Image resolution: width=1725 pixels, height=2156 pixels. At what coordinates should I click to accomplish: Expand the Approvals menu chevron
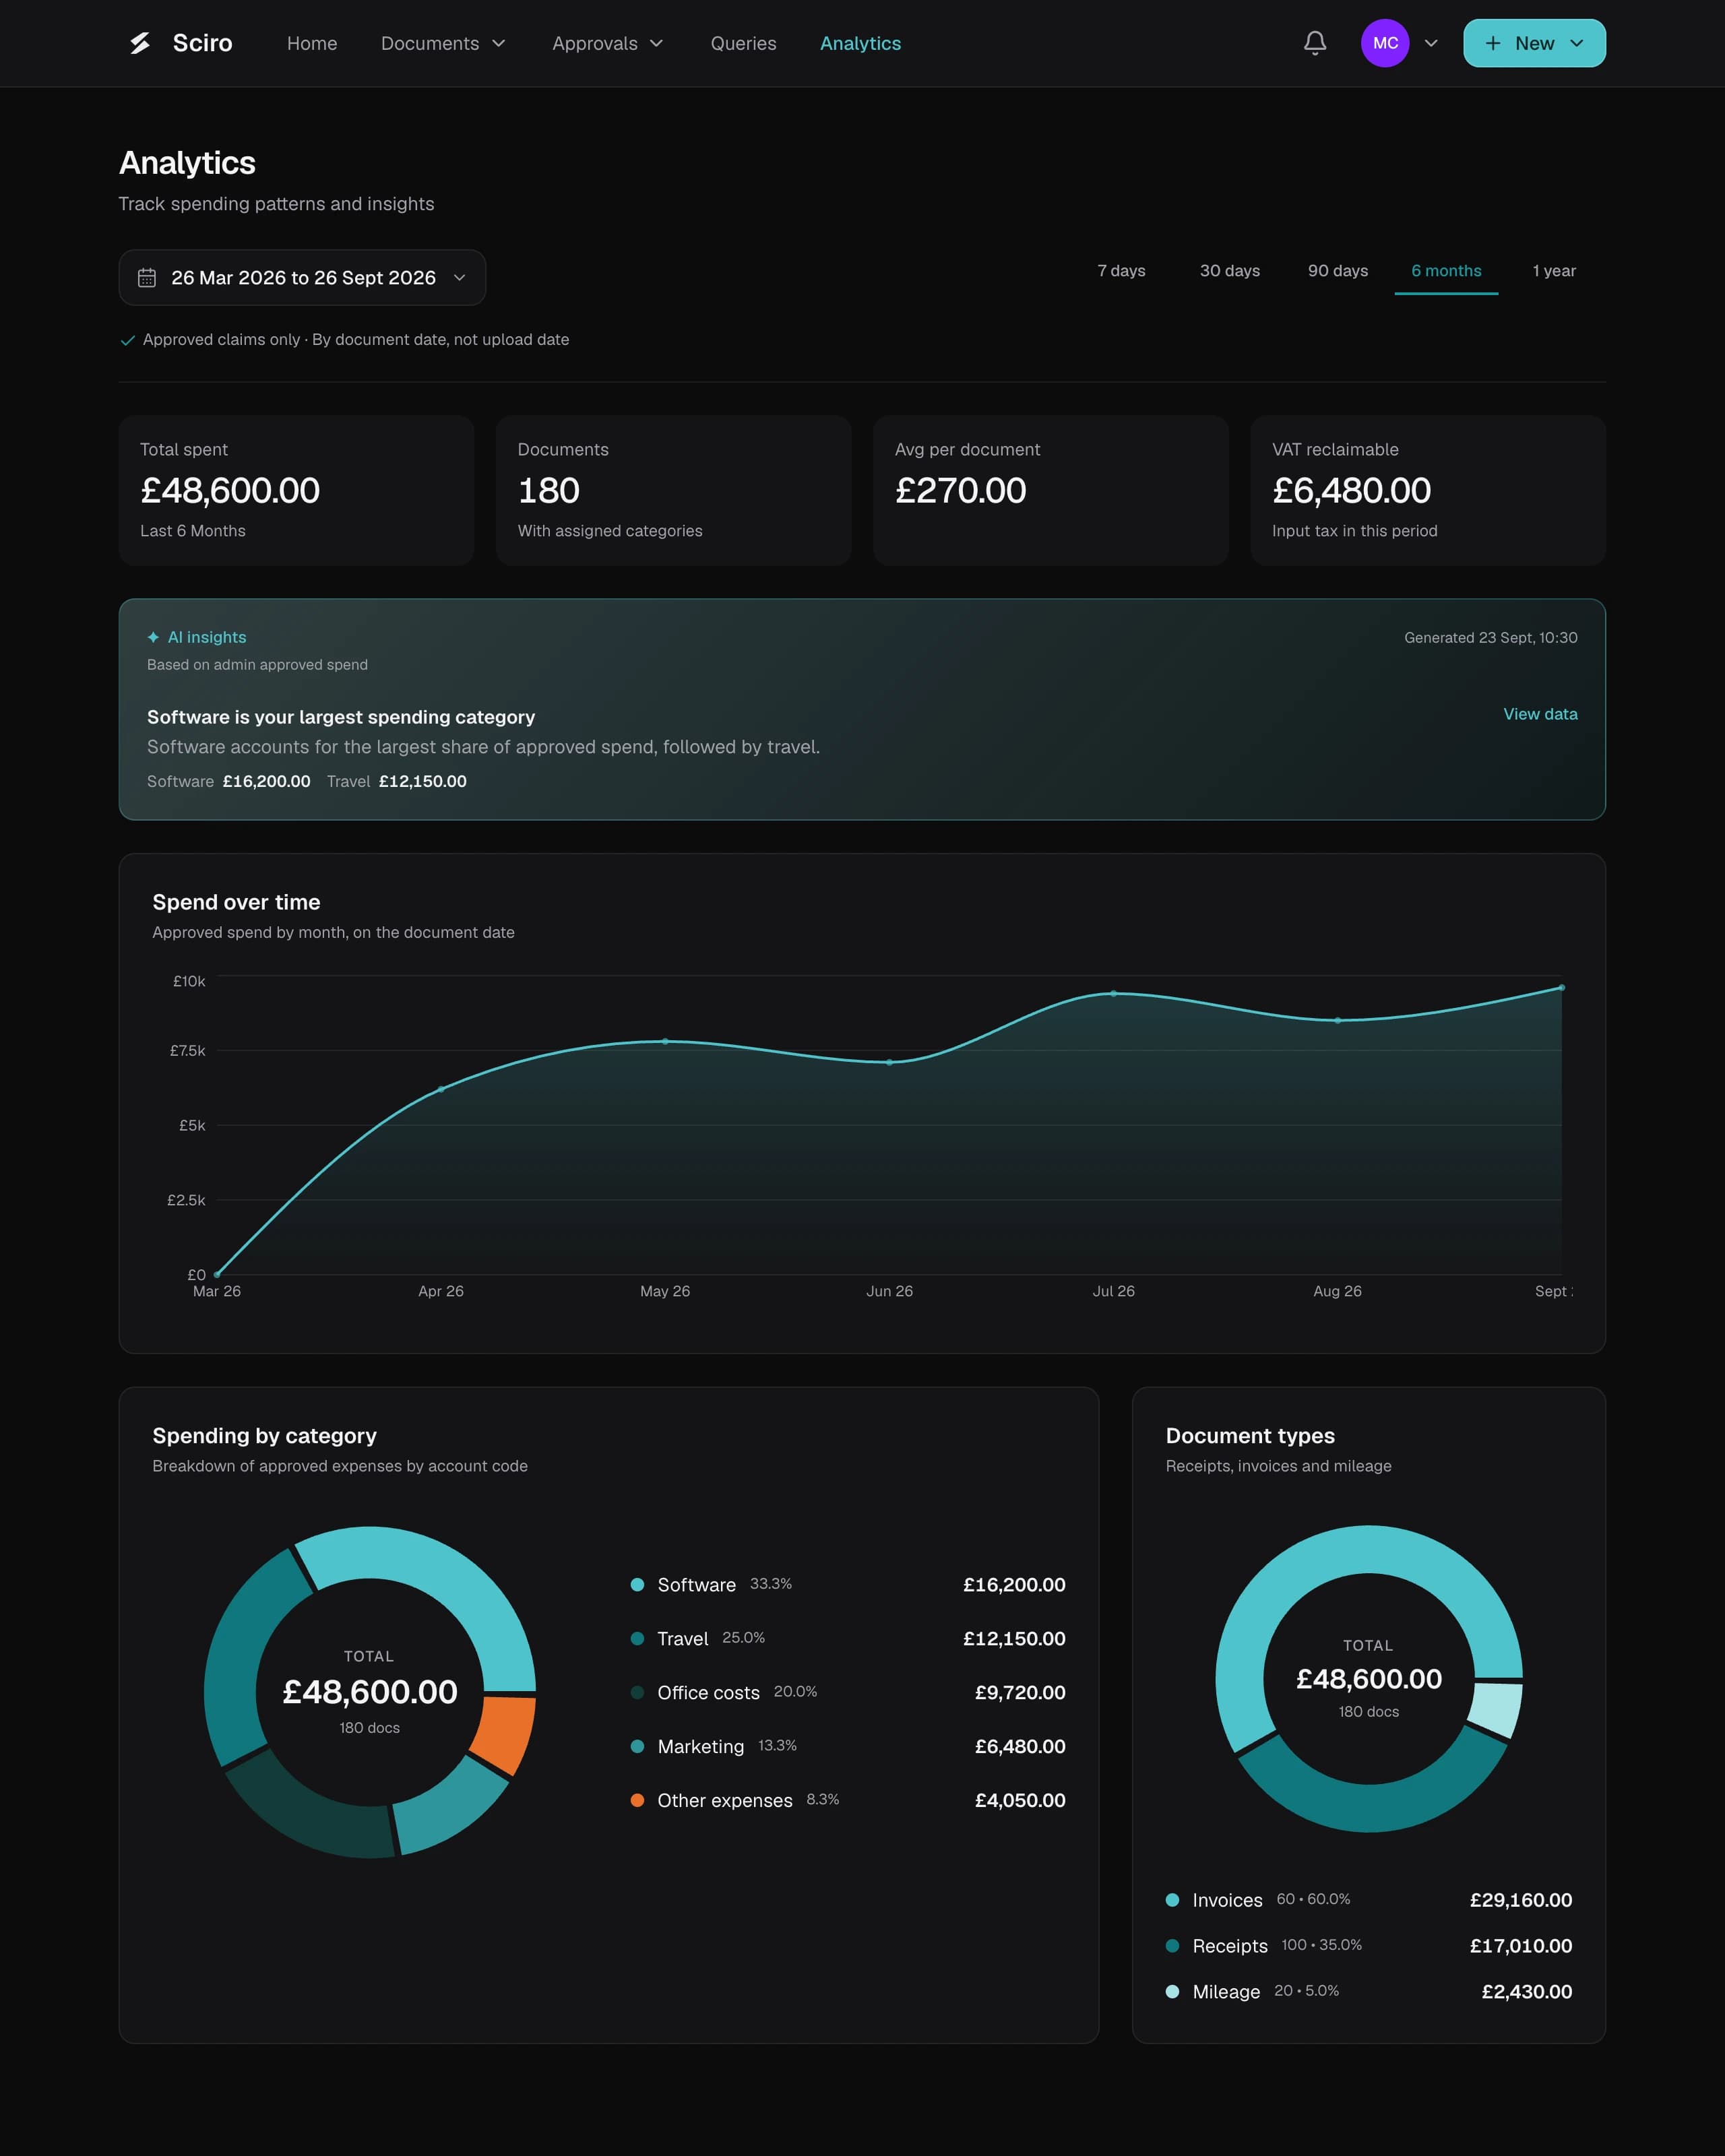pyautogui.click(x=657, y=43)
